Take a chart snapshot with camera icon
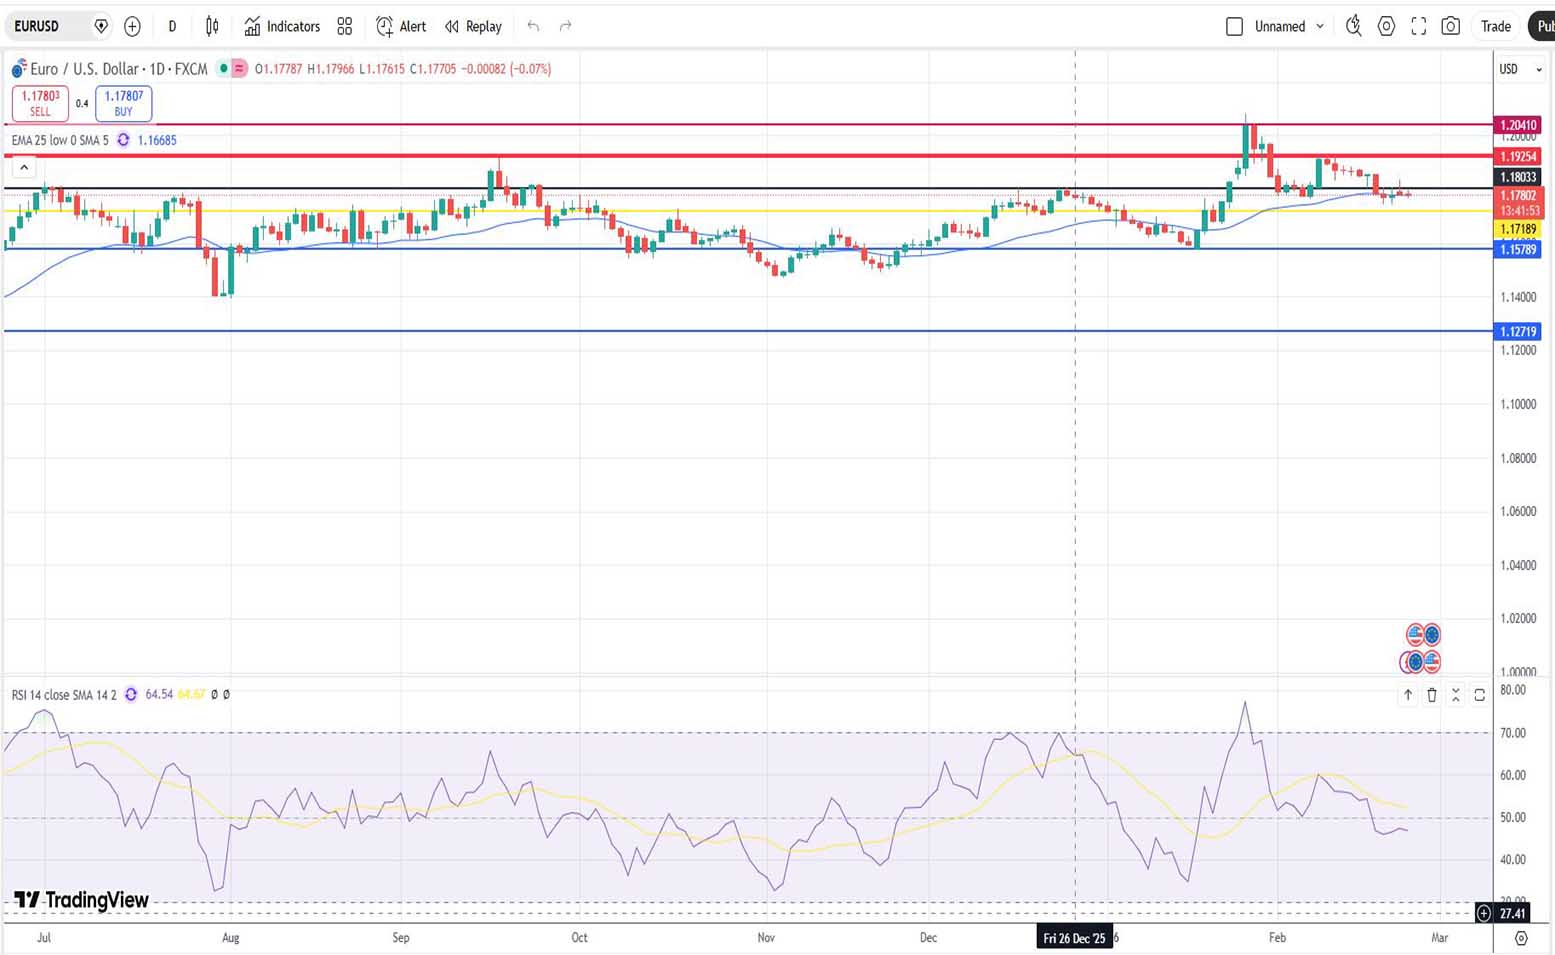Viewport: 1555px width, 955px height. pos(1450,27)
